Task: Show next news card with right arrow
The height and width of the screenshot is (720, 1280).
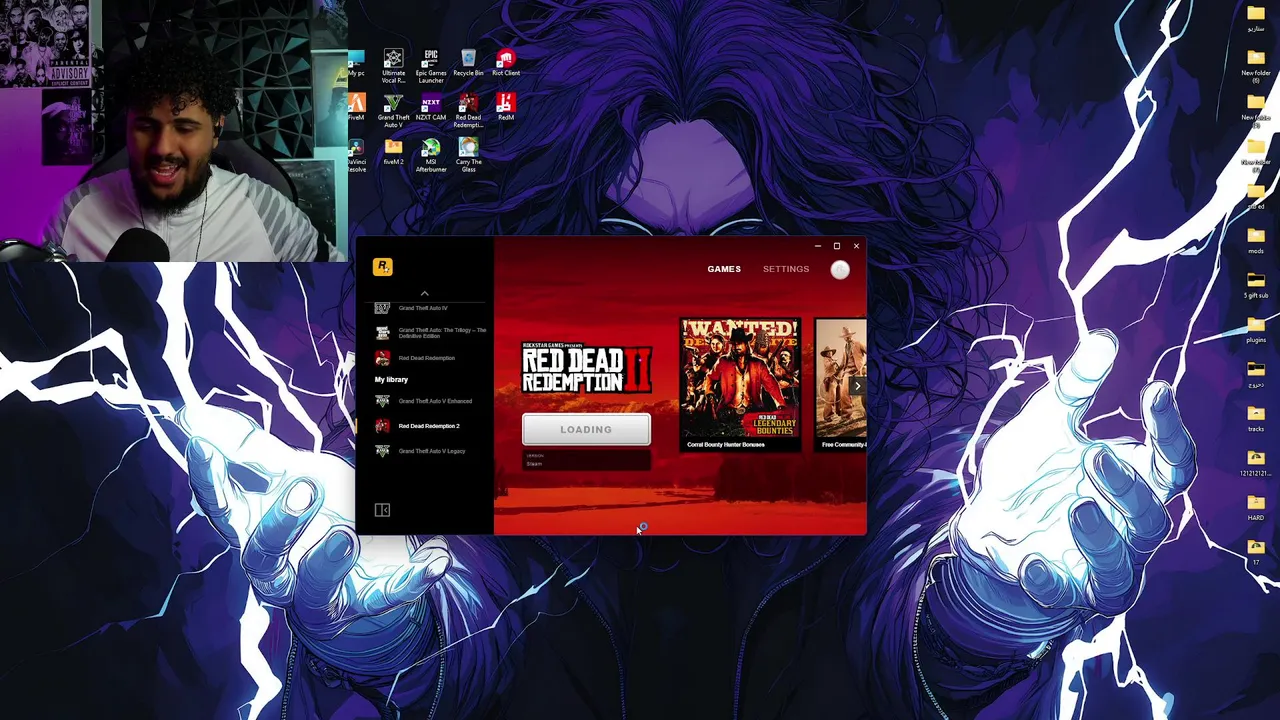Action: [857, 386]
